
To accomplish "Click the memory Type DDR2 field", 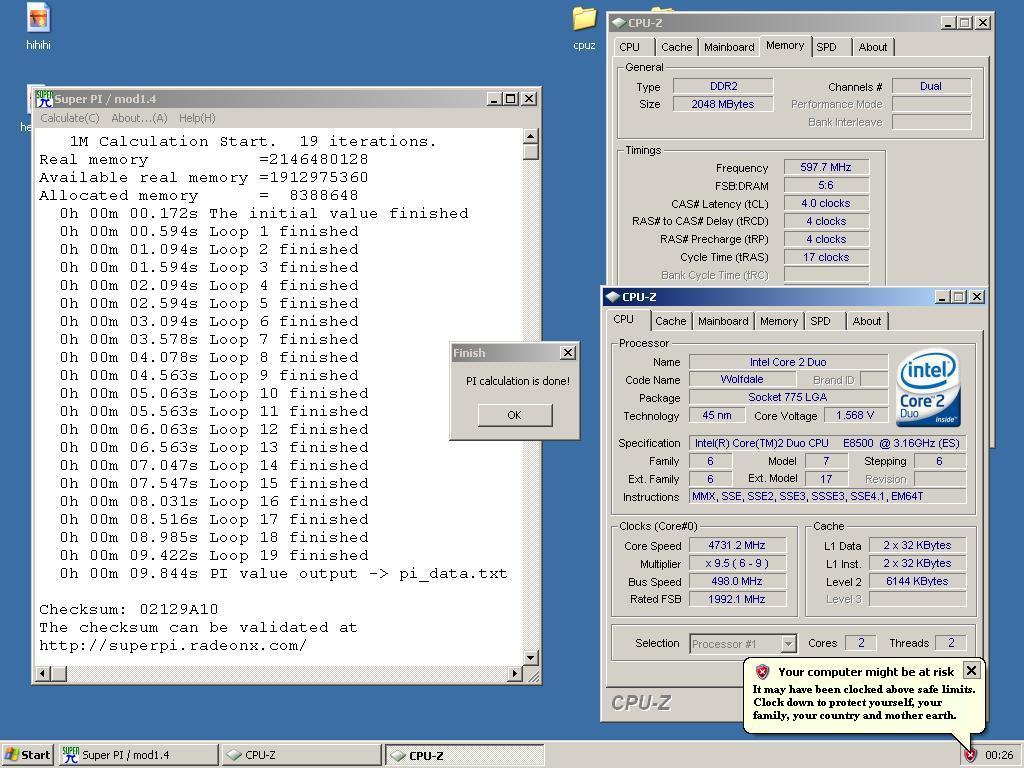I will coord(723,86).
